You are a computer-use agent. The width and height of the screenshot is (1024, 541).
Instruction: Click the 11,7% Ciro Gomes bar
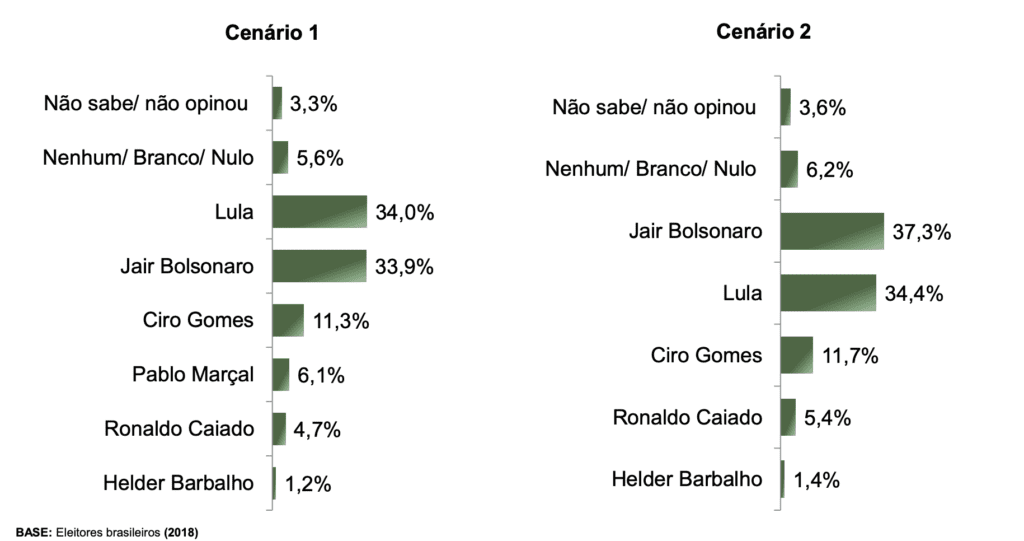coord(797,355)
